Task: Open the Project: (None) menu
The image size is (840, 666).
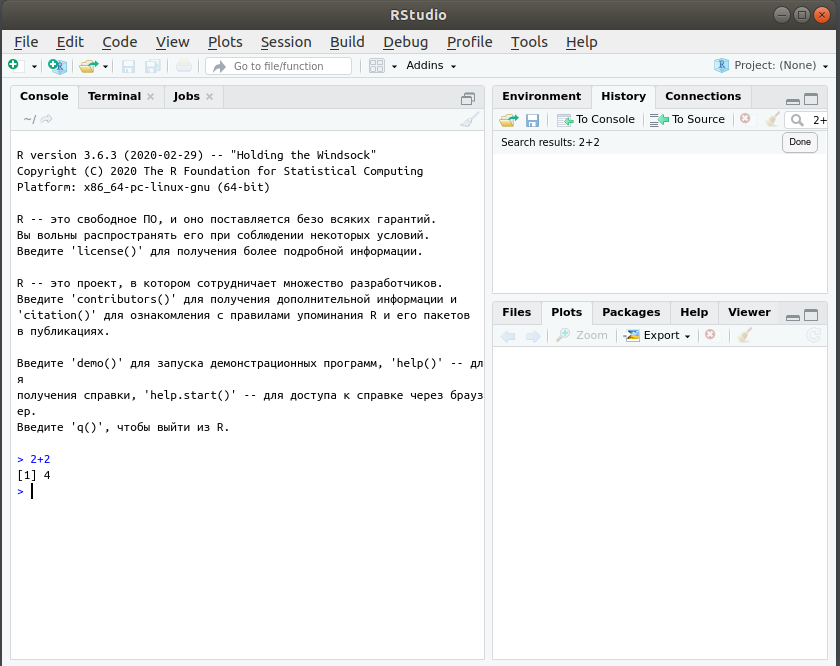Action: [x=771, y=65]
